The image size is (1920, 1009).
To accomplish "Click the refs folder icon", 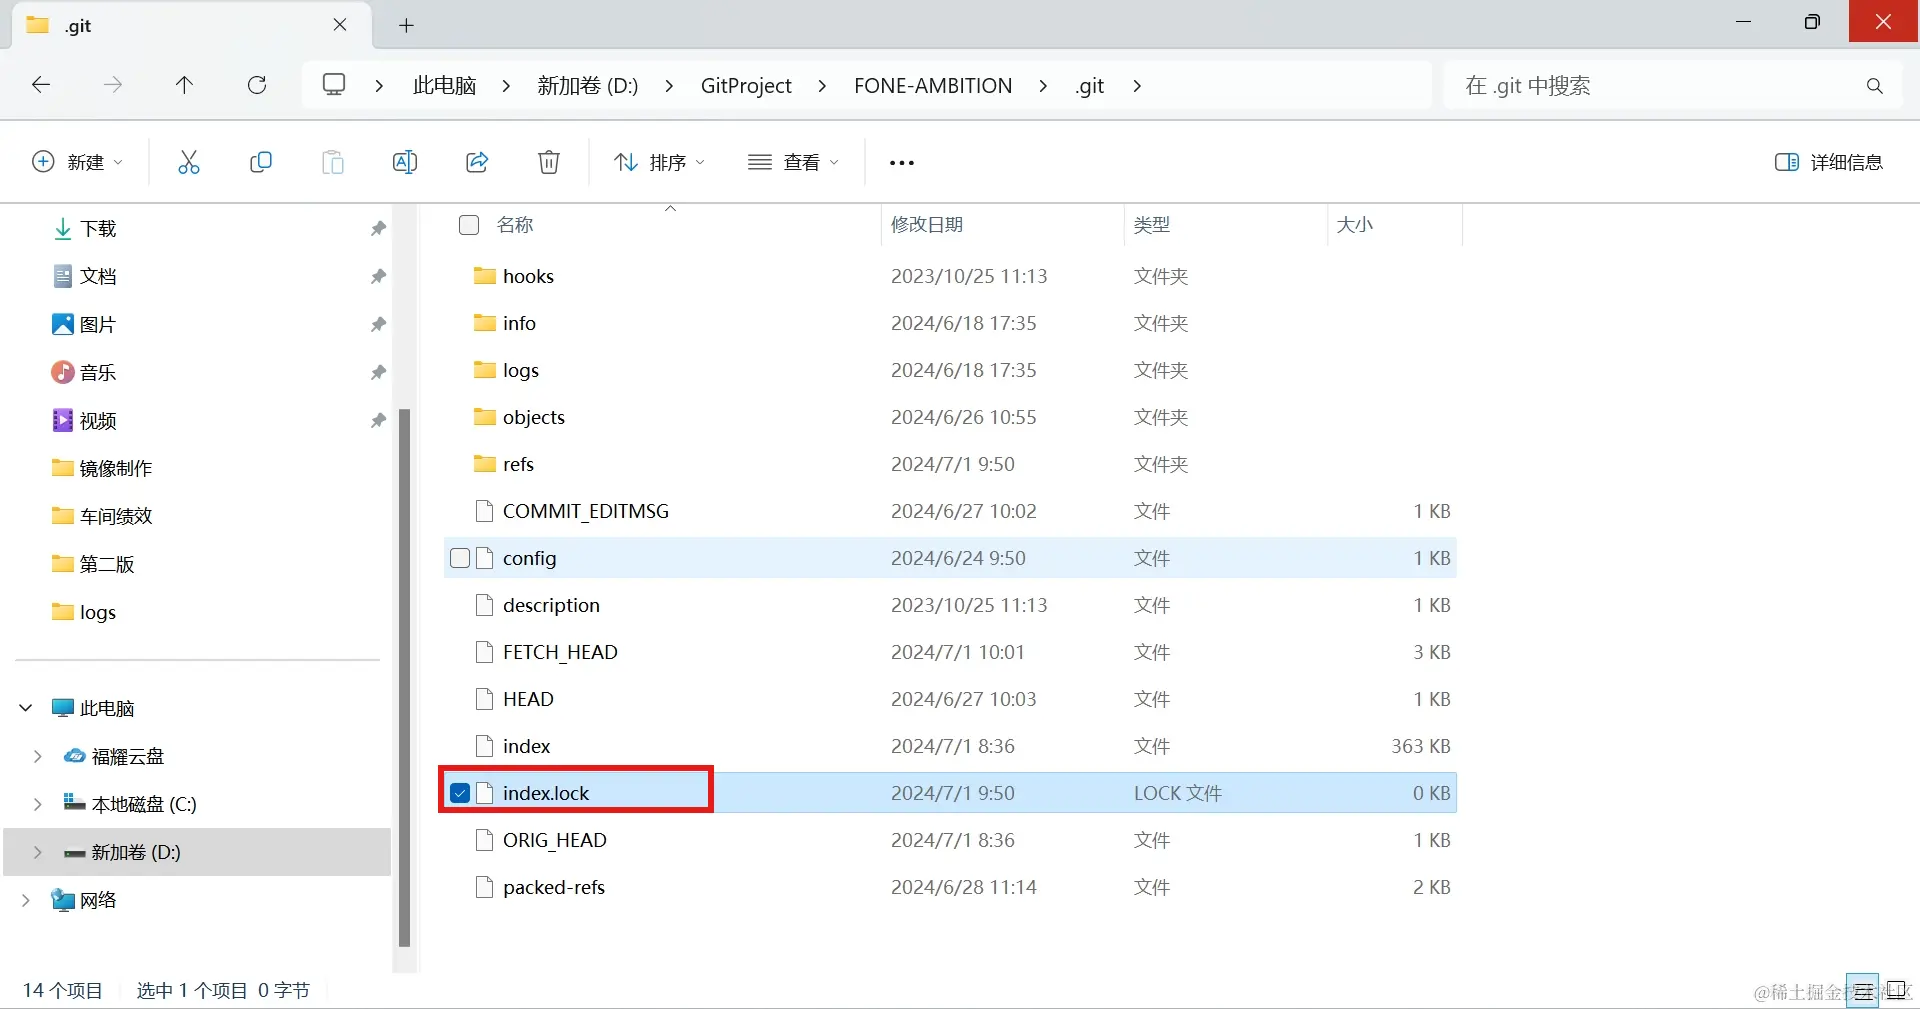I will click(x=485, y=464).
